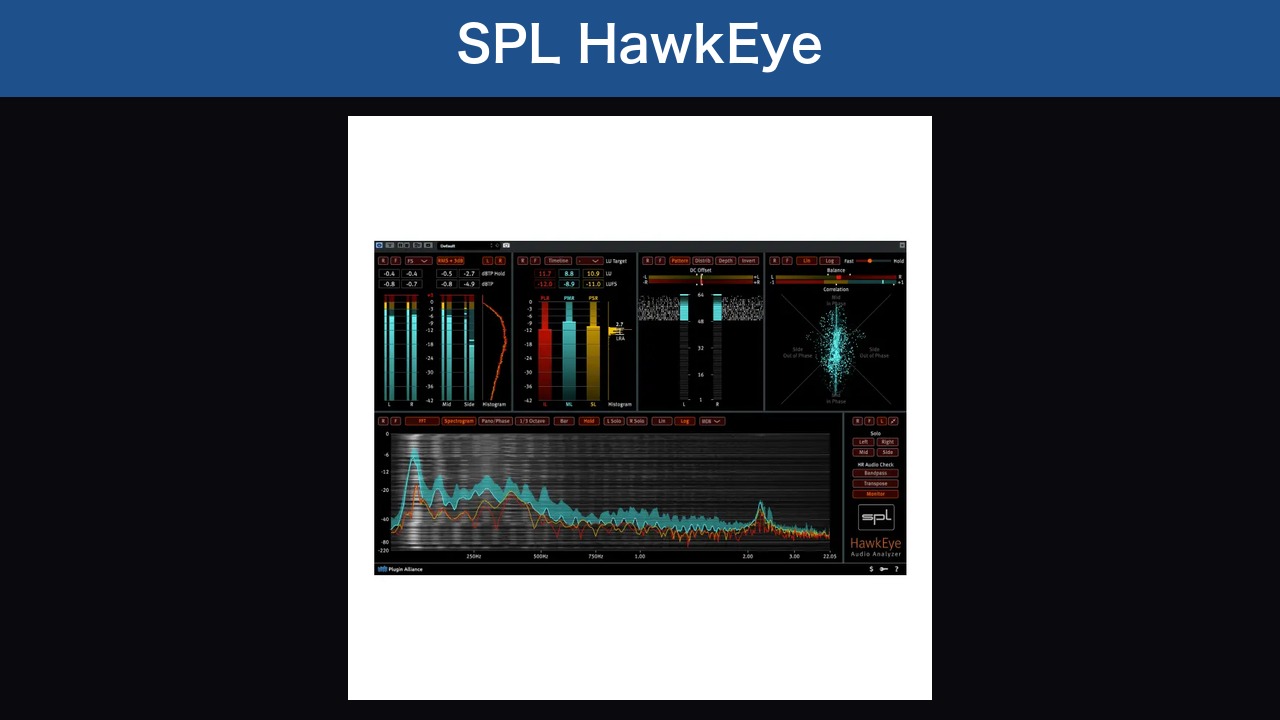Enable the Monitor button under HR Audio Check

pos(875,494)
